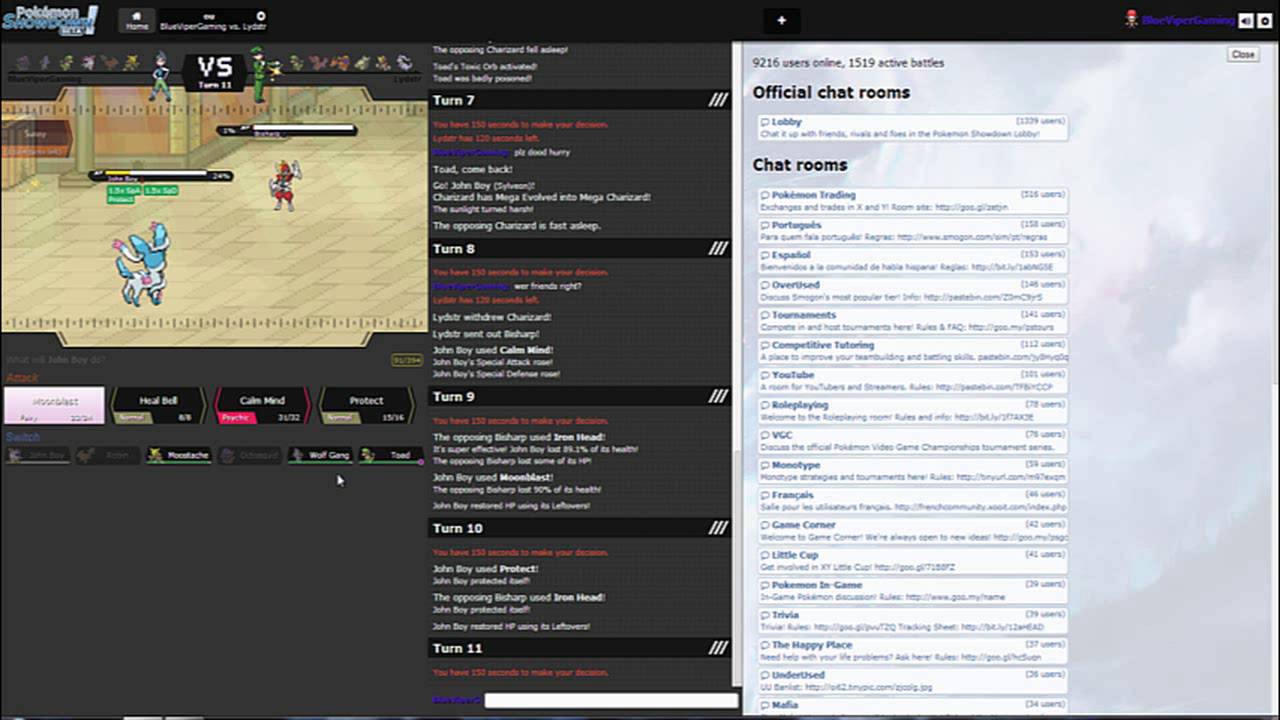
Task: Join the Pokémon In-Game room
Action: 912,591
